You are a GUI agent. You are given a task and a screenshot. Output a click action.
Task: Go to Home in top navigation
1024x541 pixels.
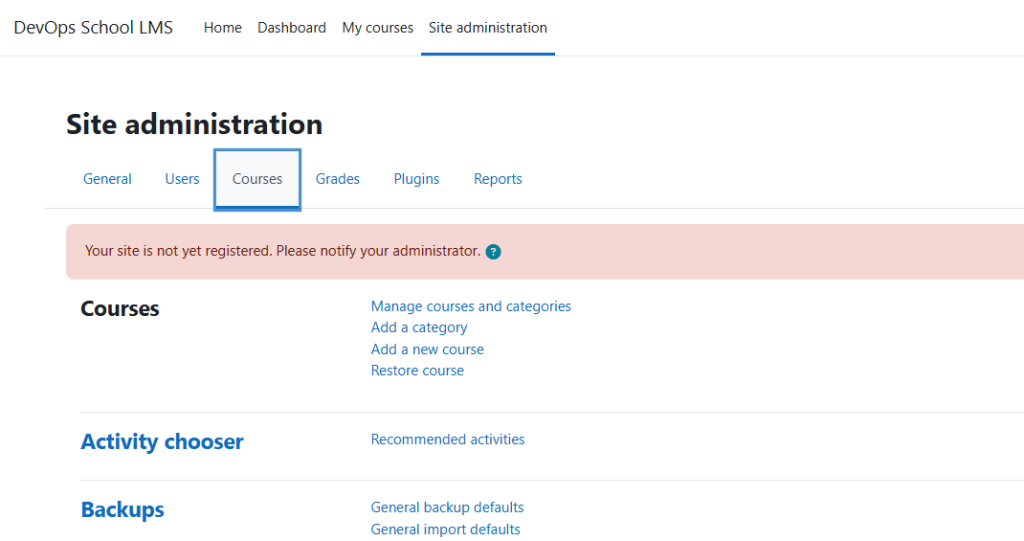[x=223, y=27]
